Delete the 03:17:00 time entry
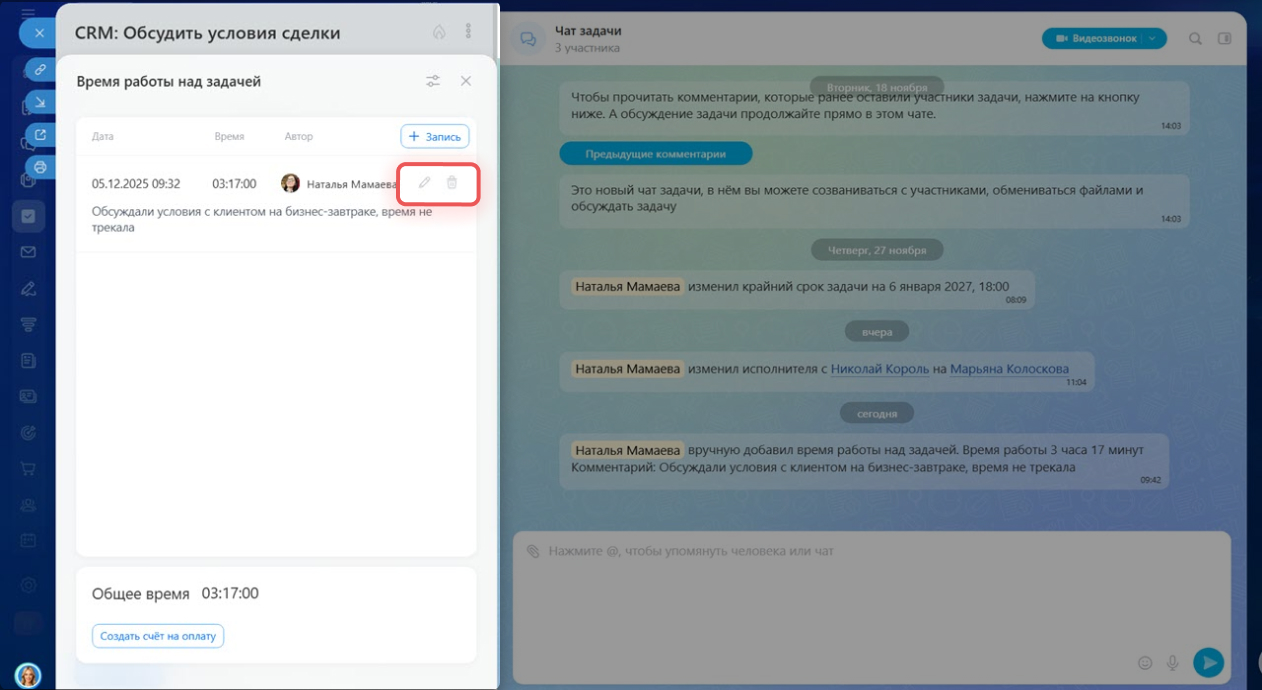This screenshot has width=1262, height=690. click(x=452, y=183)
